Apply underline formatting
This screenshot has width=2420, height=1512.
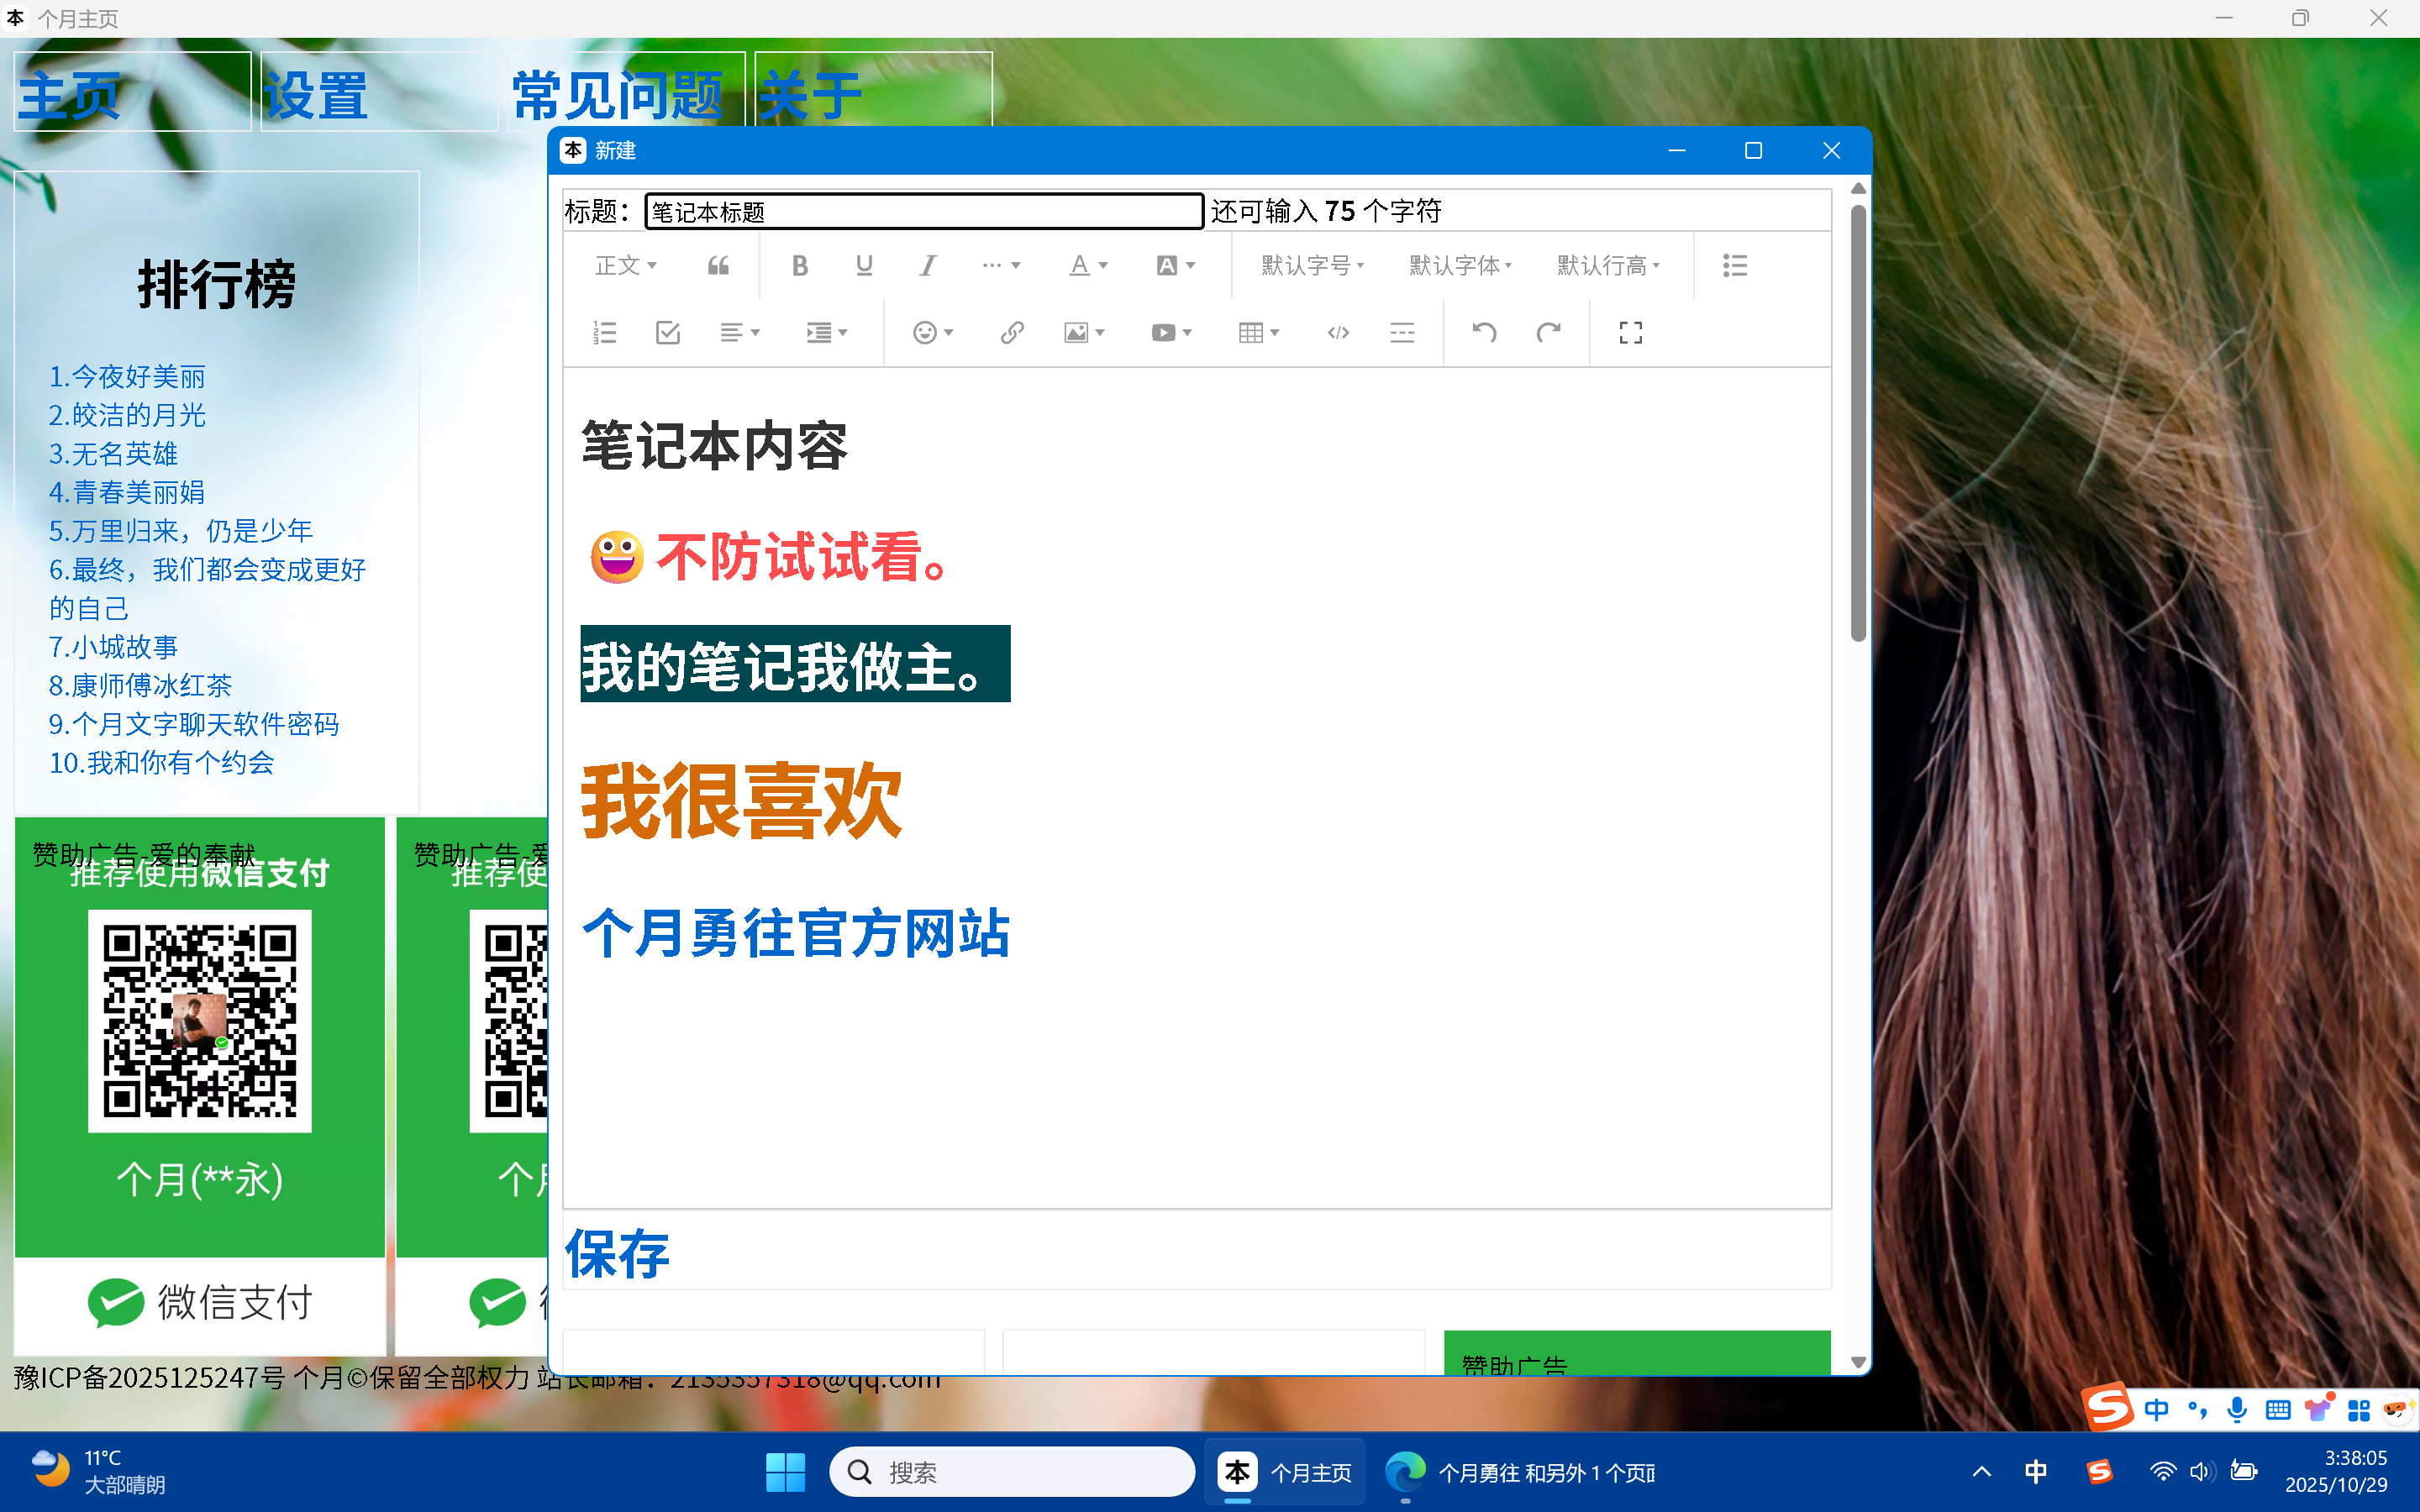click(864, 266)
